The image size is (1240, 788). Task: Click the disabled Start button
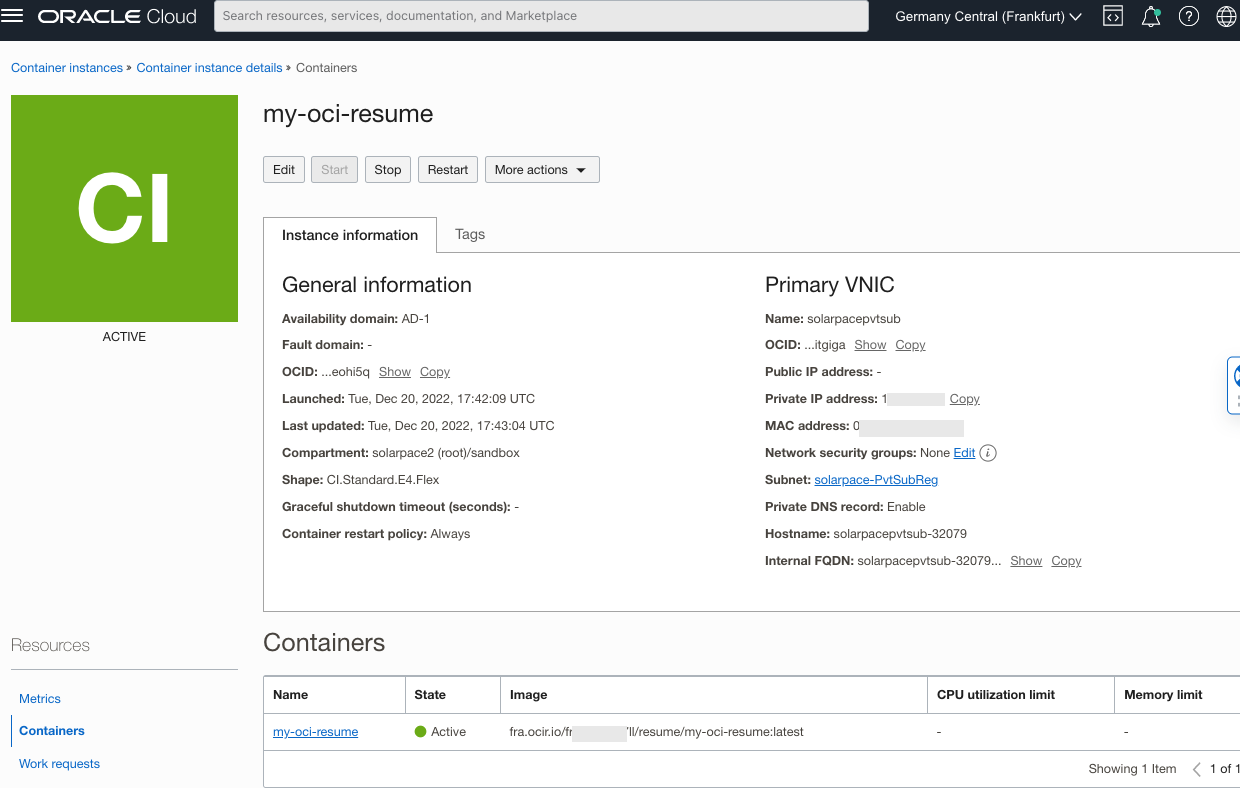pyautogui.click(x=335, y=170)
